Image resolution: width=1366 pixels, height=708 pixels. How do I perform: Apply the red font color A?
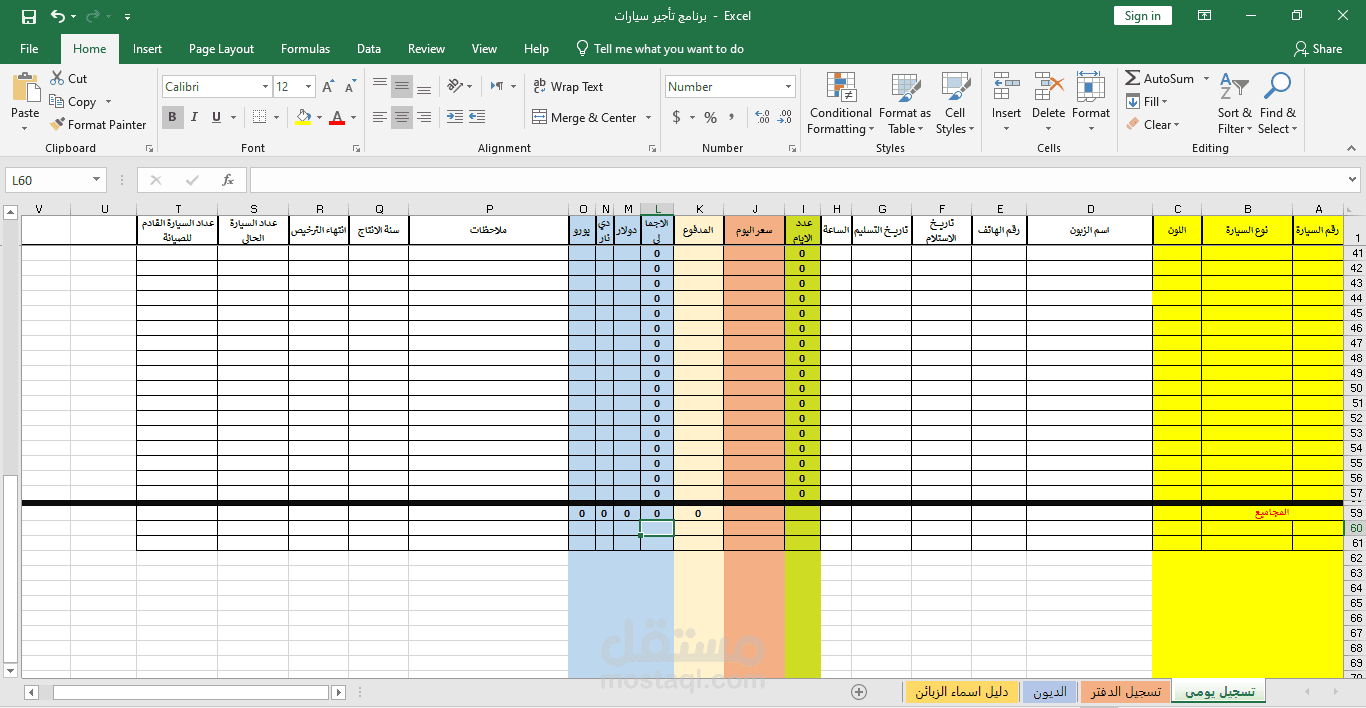(x=337, y=117)
